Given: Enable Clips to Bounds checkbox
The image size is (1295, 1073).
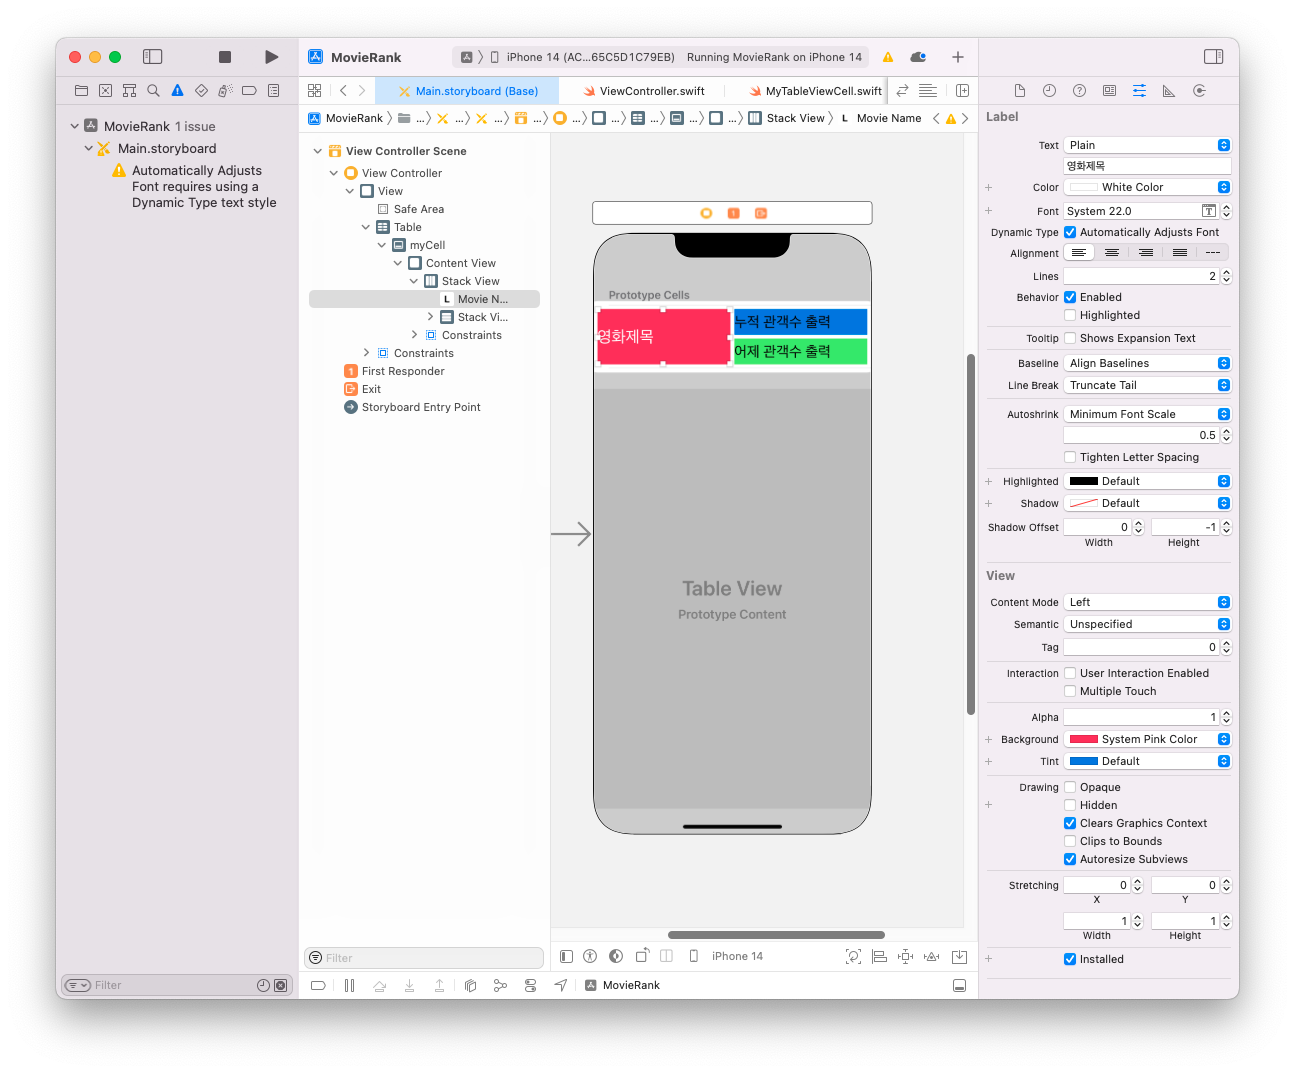Looking at the screenshot, I should pyautogui.click(x=1070, y=841).
